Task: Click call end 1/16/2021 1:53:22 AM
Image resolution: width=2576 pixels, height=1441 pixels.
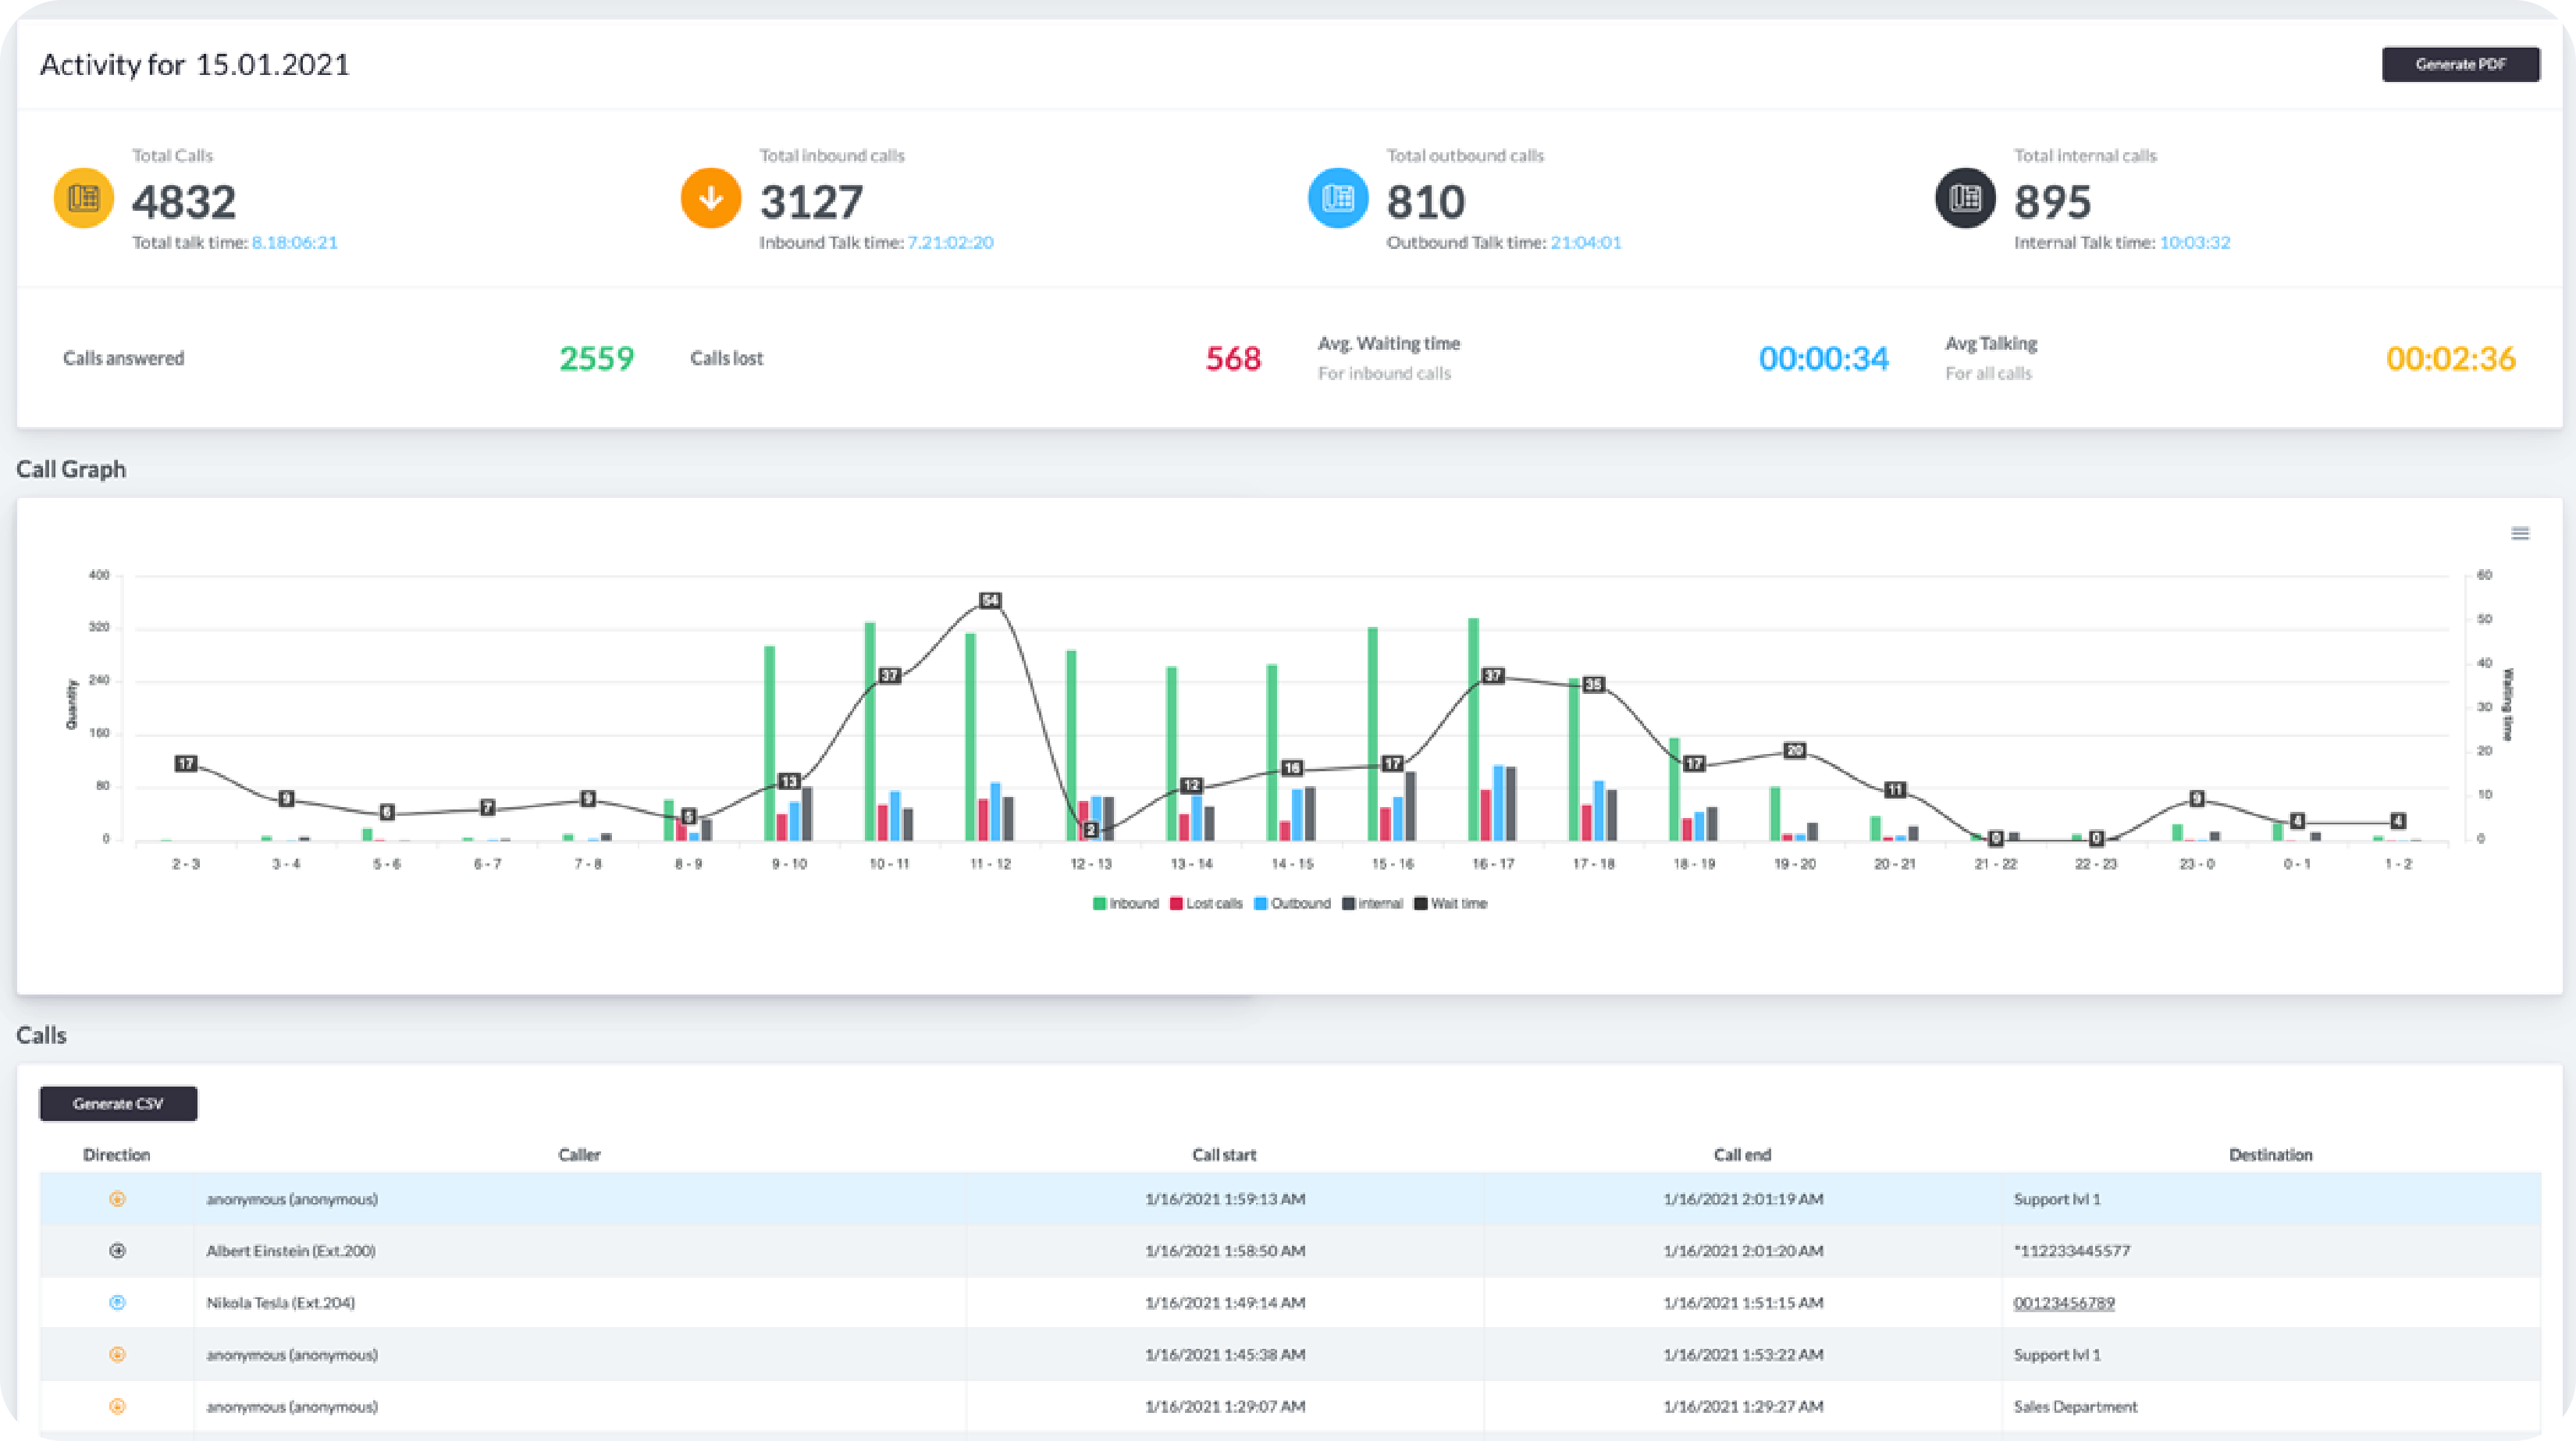Action: pos(1743,1355)
